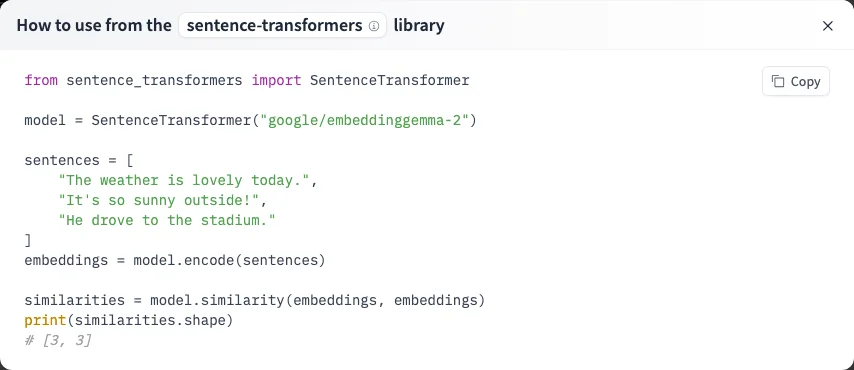
Task: Click SentenceTransformer at end of import line
Action: click(x=389, y=81)
